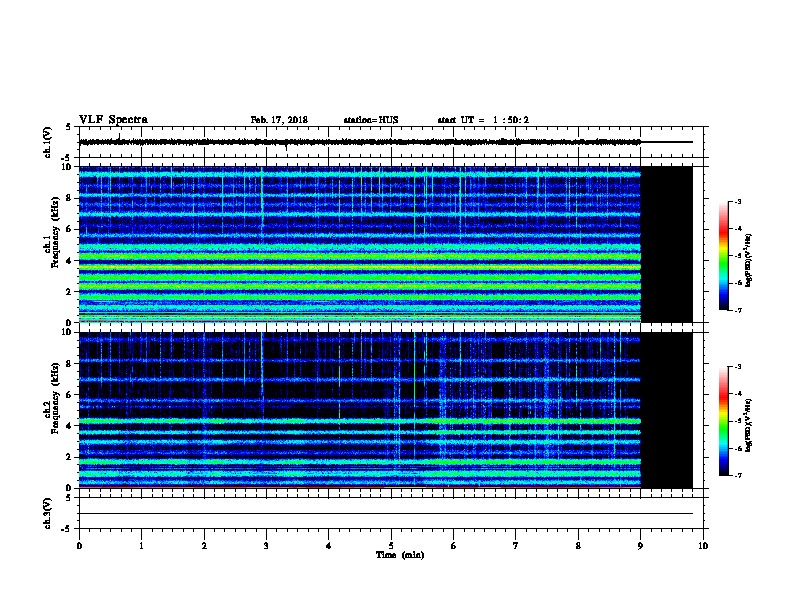Click the "10" kHz tick of ch.2 spectrogram
The height and width of the screenshot is (612, 792).
tap(68, 332)
